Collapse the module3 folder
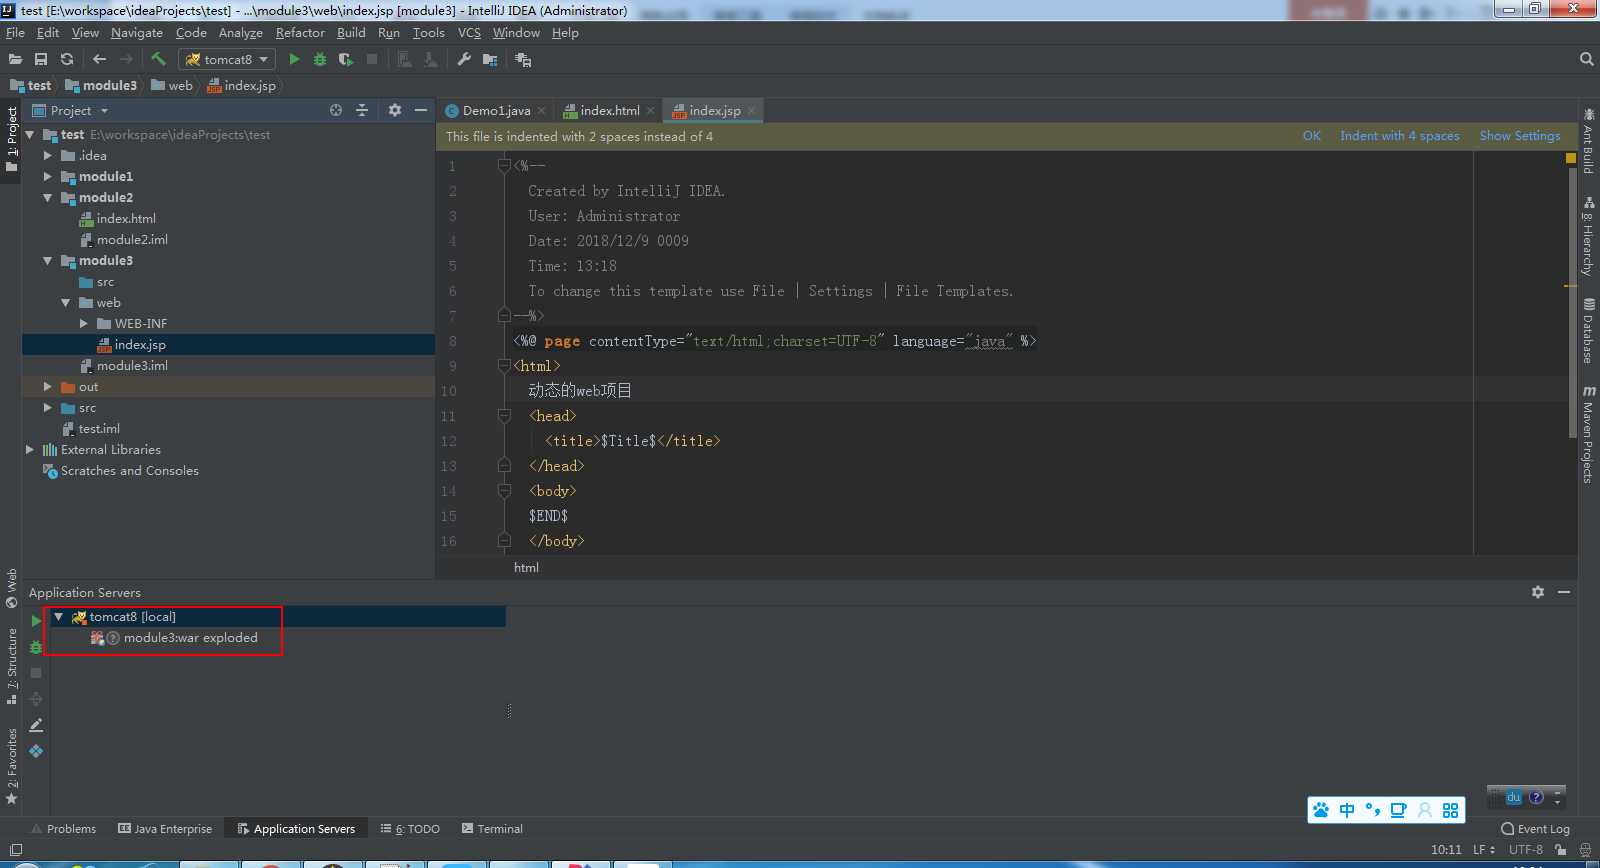The width and height of the screenshot is (1600, 868). pyautogui.click(x=48, y=260)
